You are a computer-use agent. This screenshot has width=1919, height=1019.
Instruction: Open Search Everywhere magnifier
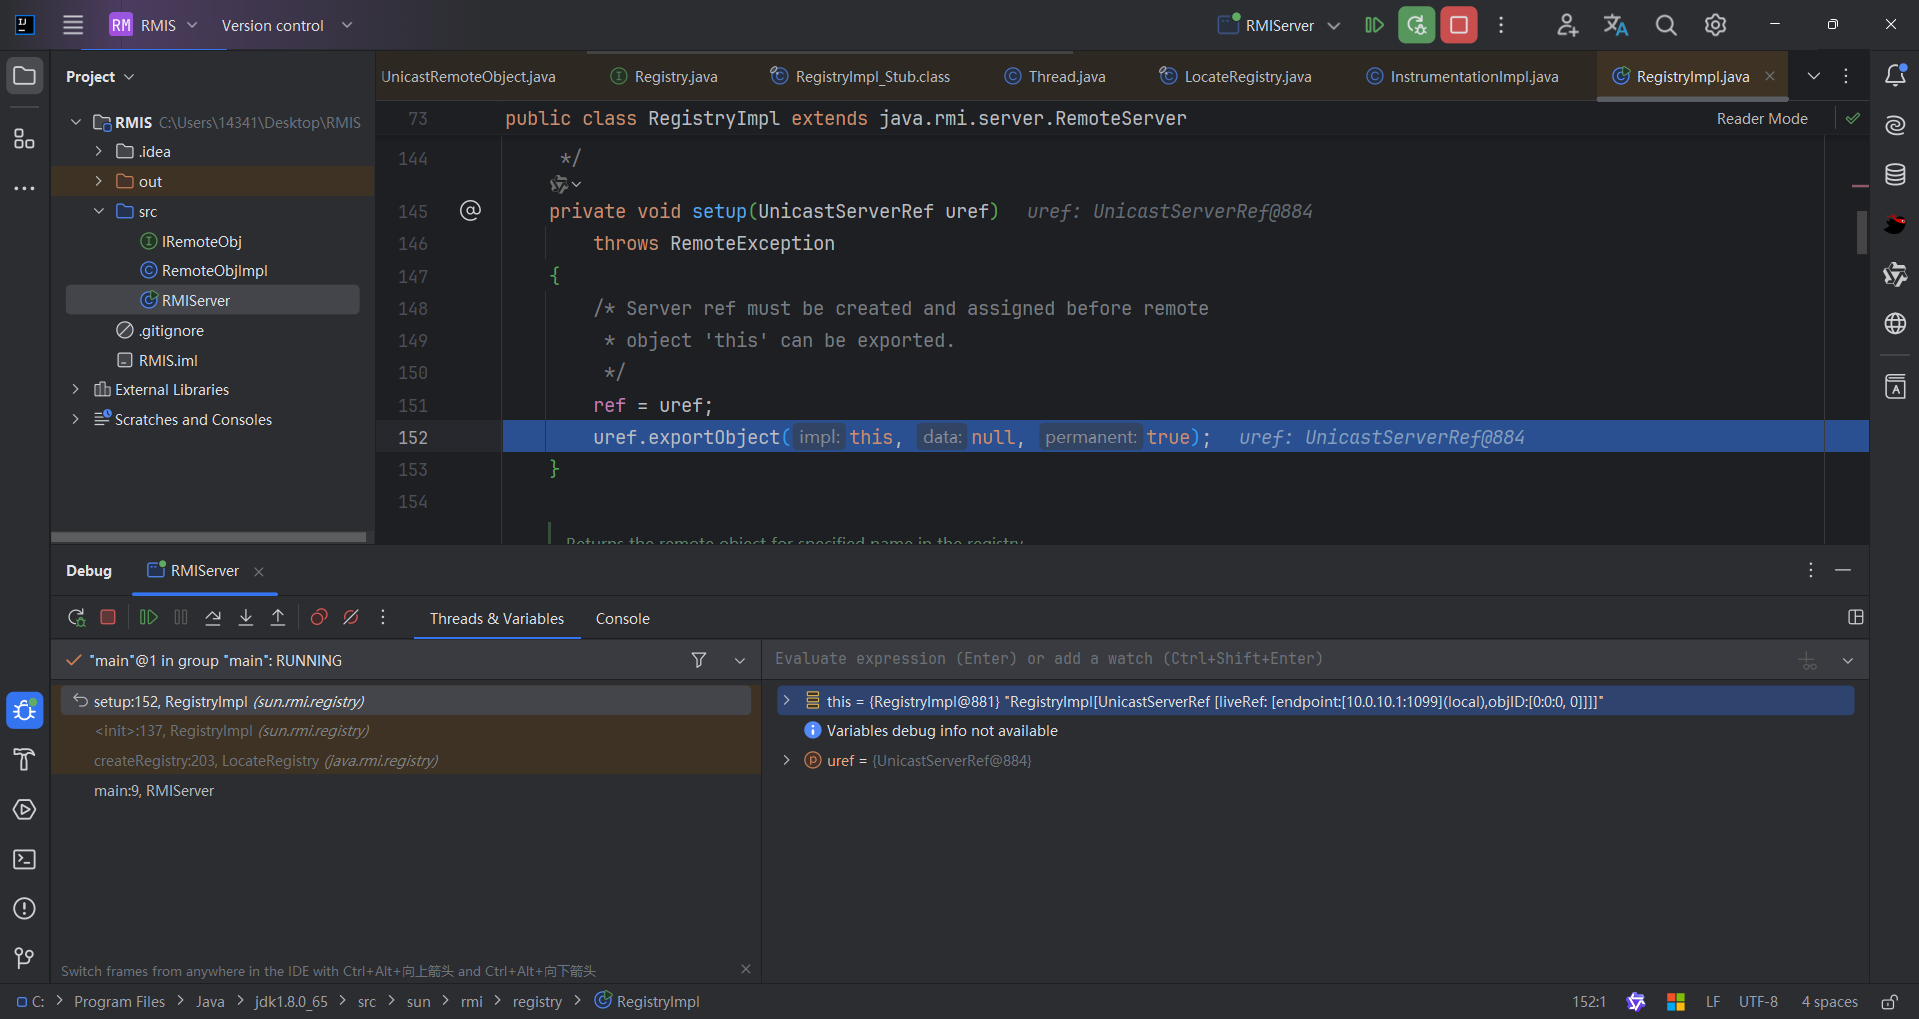[x=1666, y=25]
